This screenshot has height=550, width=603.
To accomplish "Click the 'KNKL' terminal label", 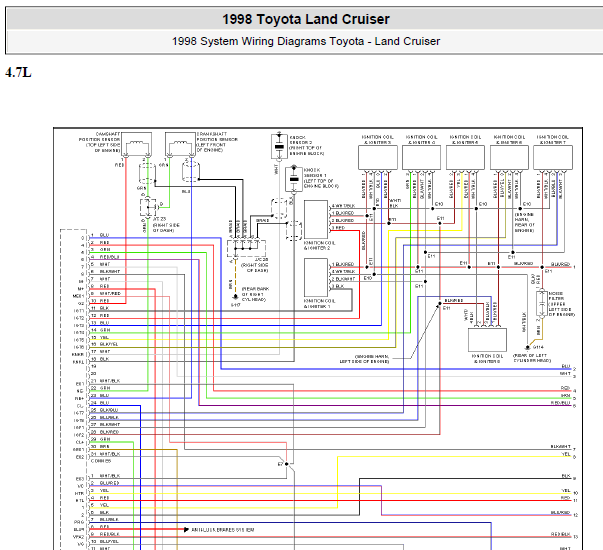I will coord(78,362).
